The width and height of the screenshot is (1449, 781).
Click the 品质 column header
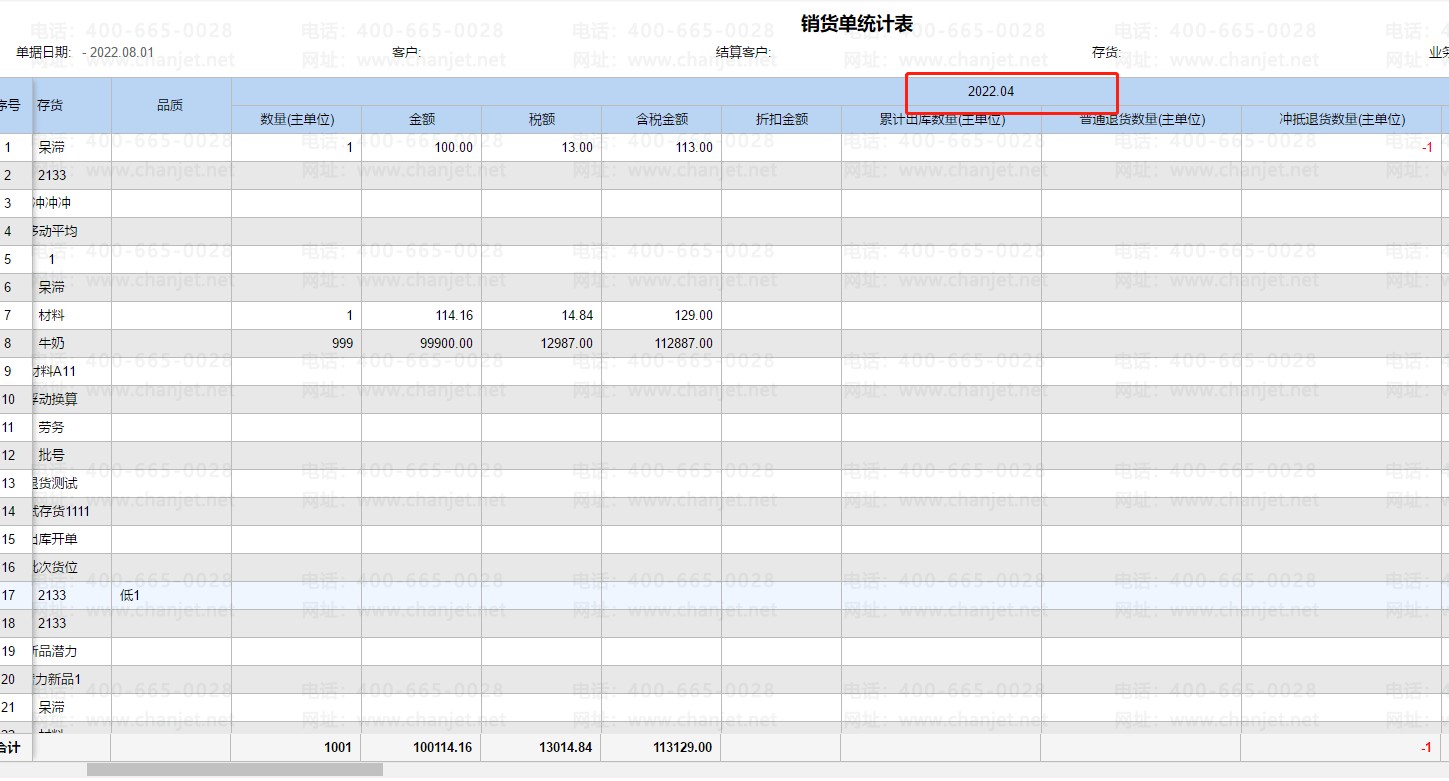click(x=170, y=105)
